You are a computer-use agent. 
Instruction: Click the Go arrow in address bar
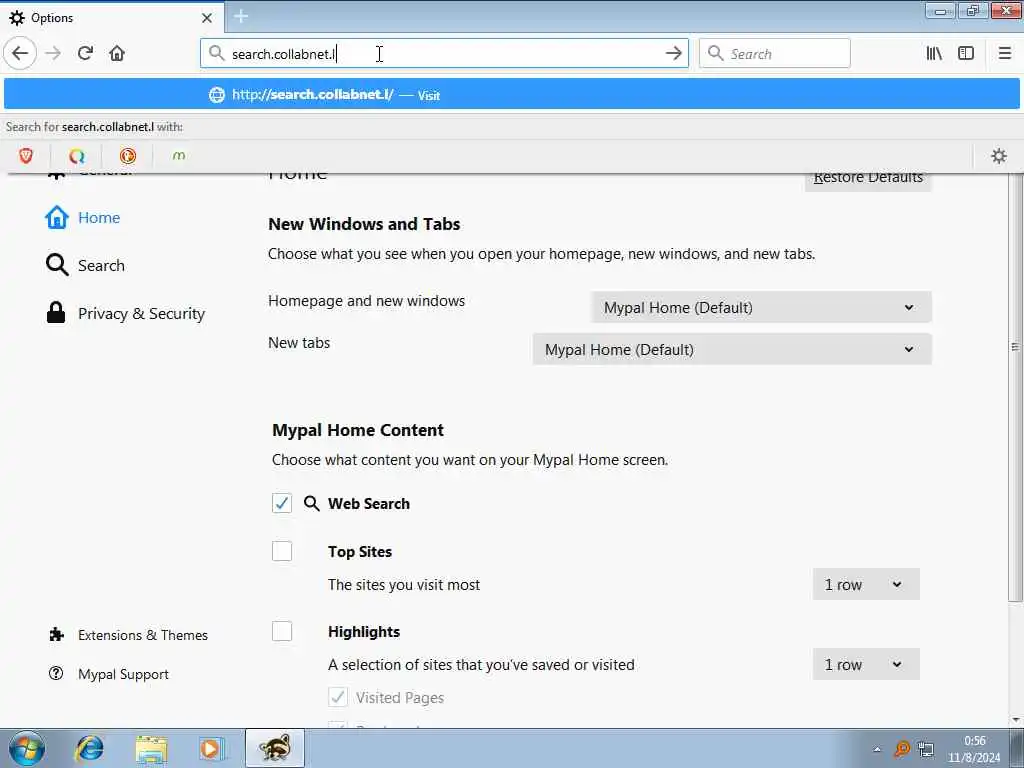pyautogui.click(x=673, y=54)
